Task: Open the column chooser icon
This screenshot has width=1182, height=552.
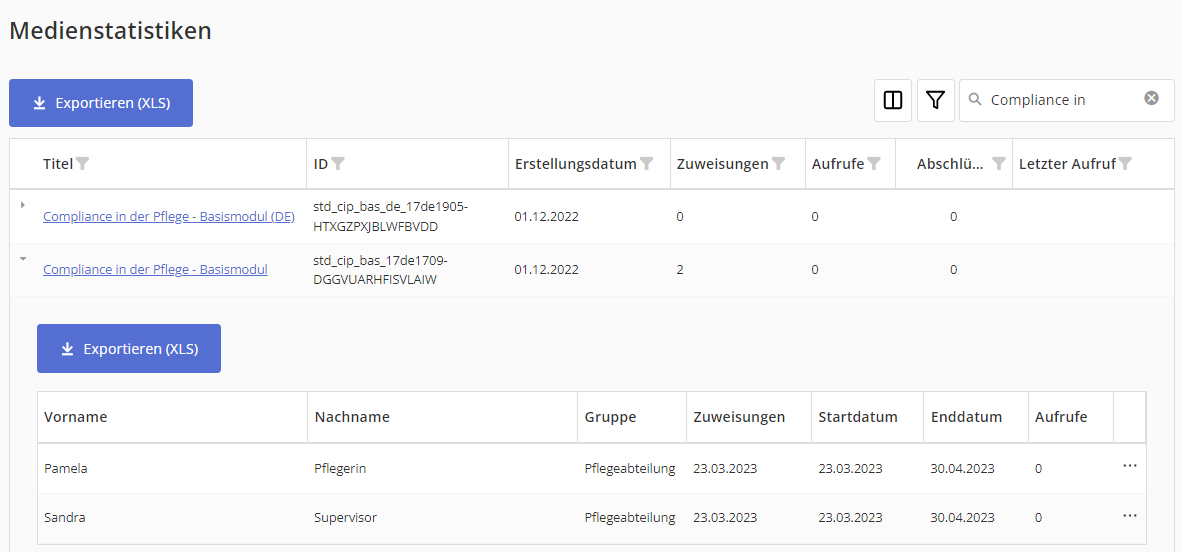Action: (x=893, y=100)
